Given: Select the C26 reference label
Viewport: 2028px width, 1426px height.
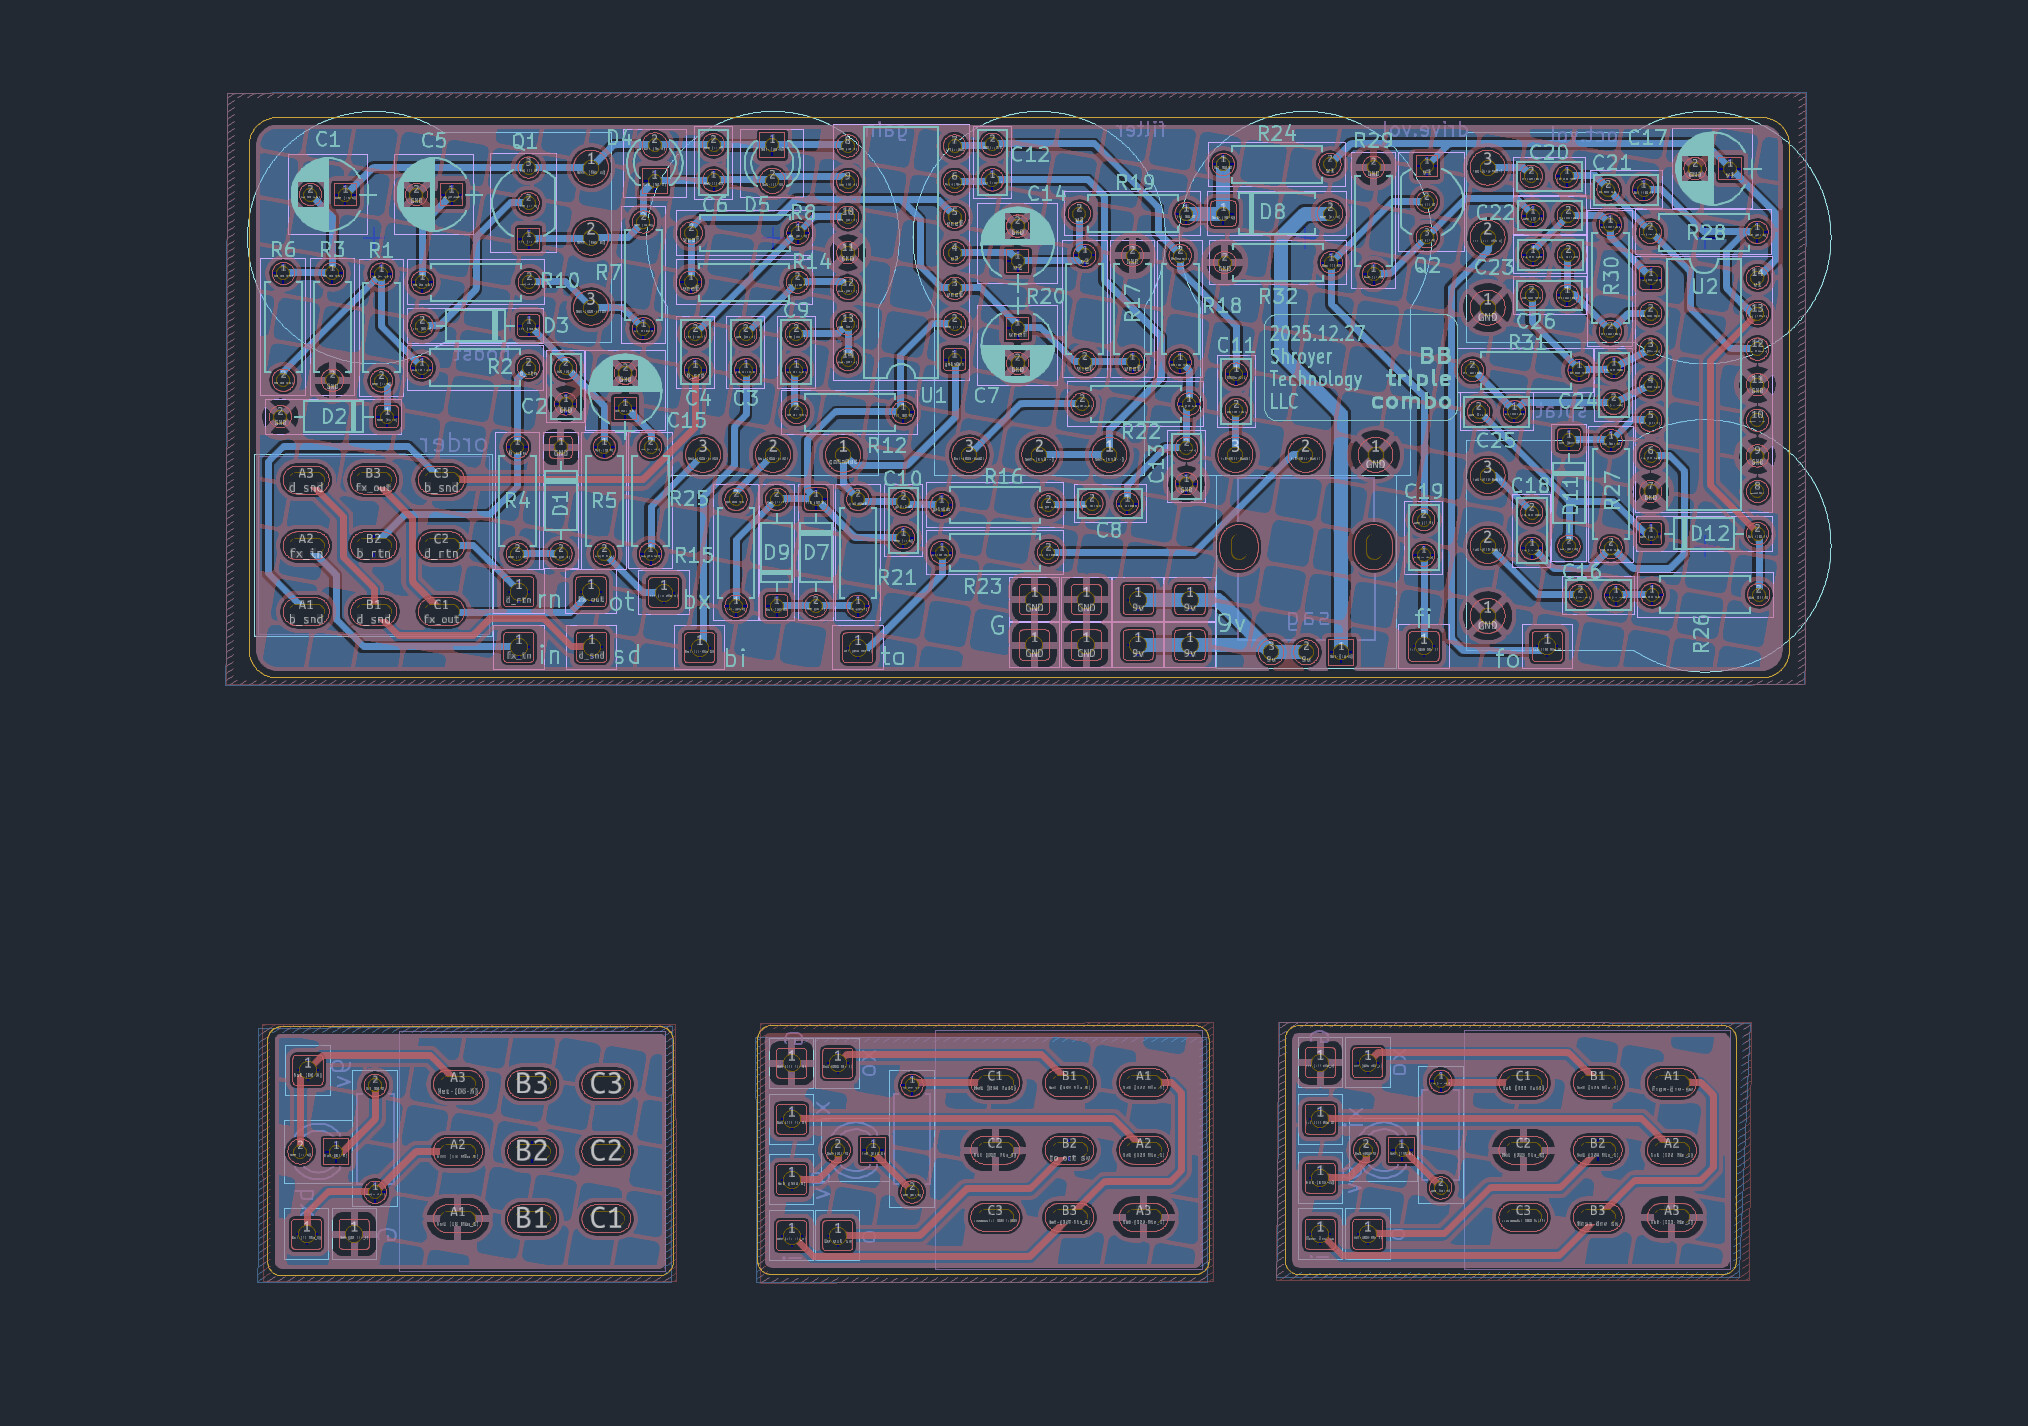Looking at the screenshot, I should point(1535,321).
